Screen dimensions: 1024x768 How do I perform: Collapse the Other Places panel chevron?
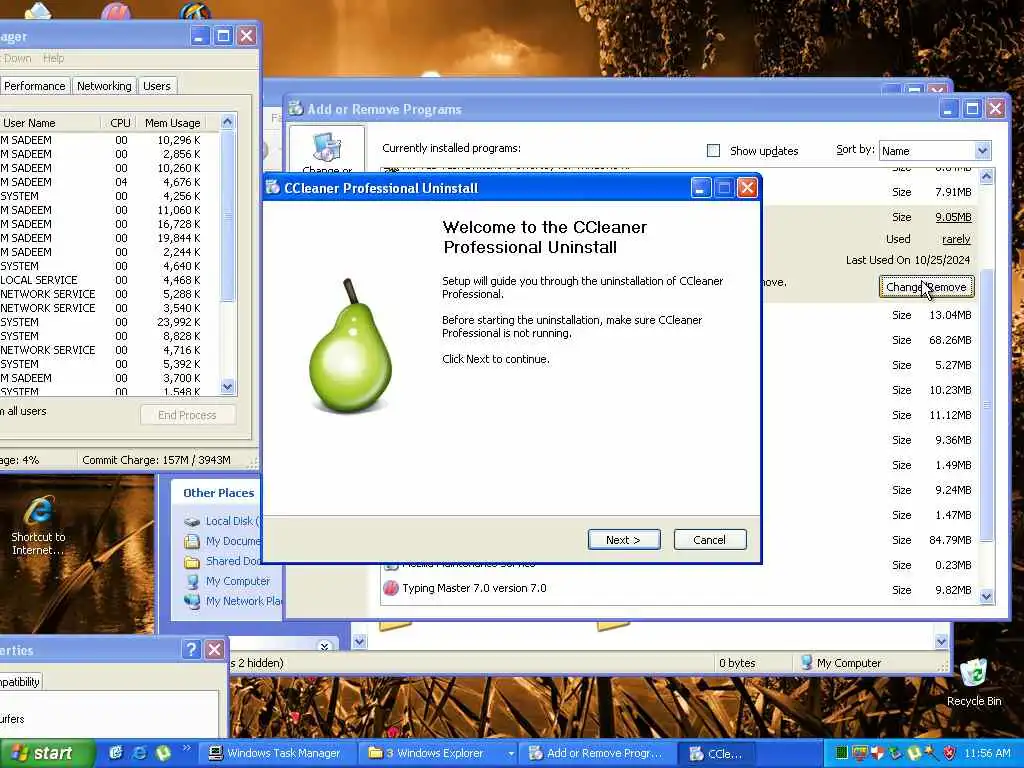coord(325,647)
